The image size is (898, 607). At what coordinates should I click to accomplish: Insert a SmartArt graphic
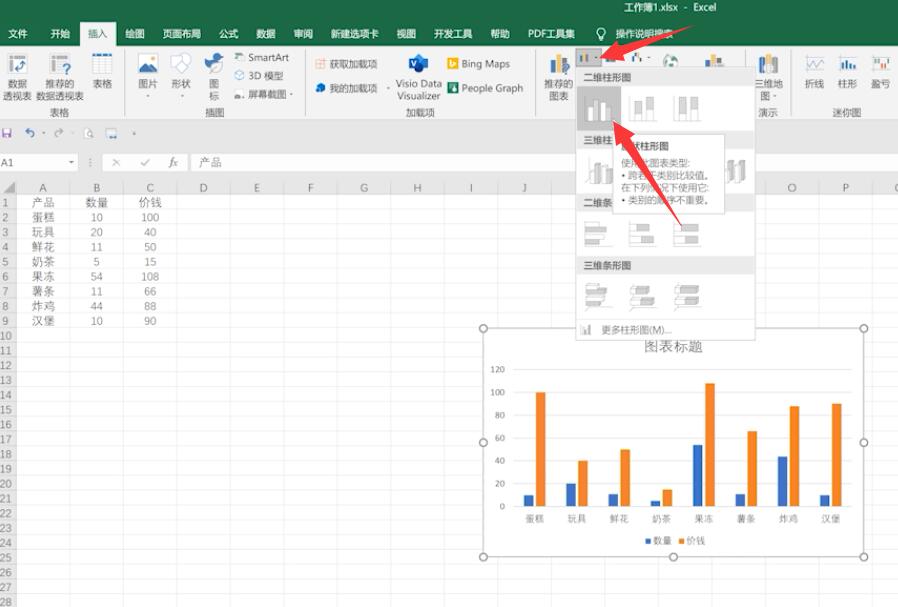coord(262,57)
